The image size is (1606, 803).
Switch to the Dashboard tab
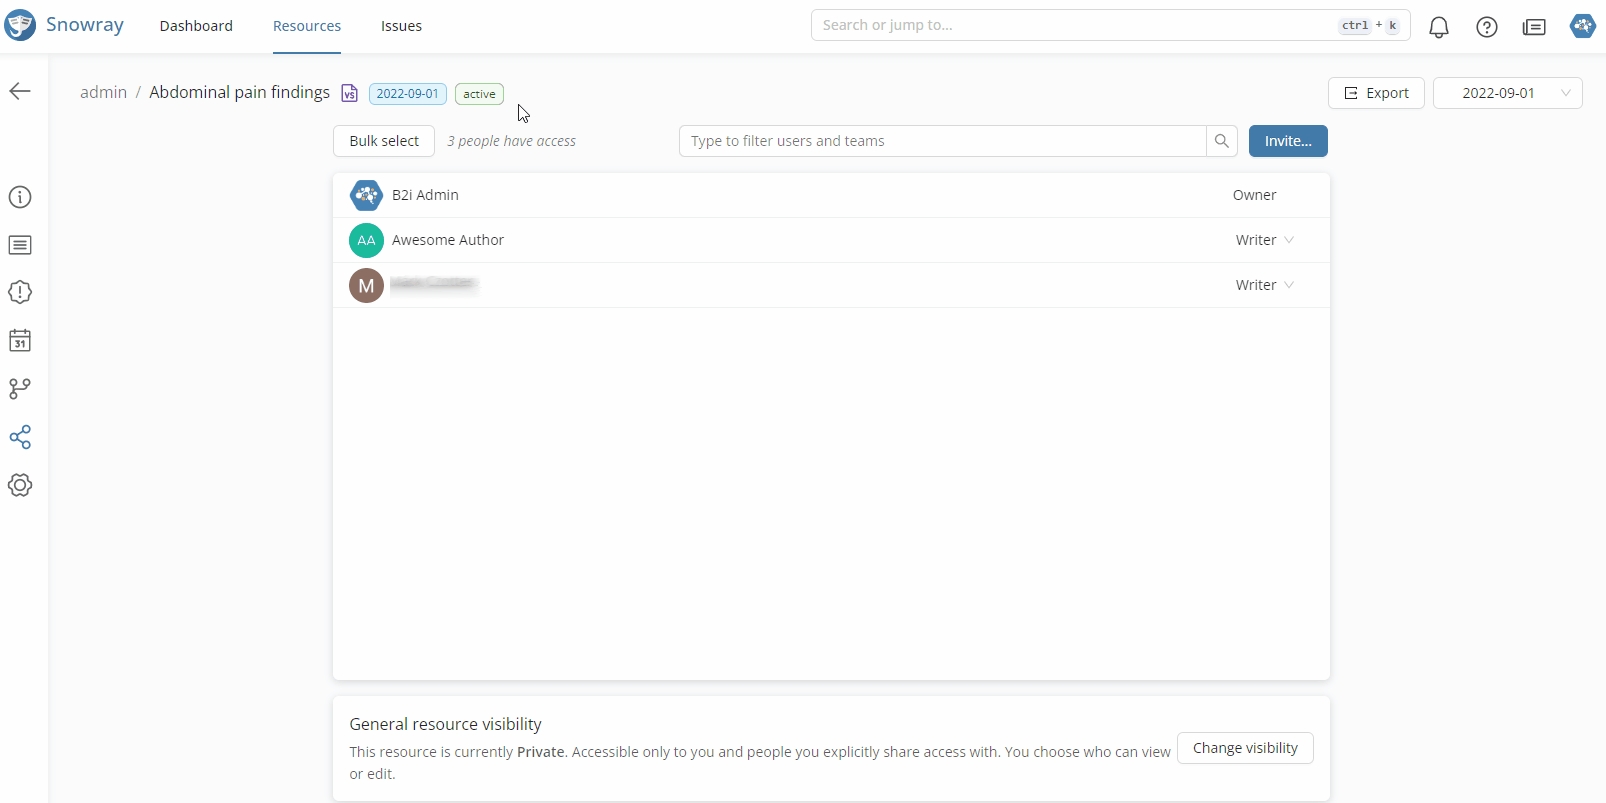pyautogui.click(x=196, y=26)
